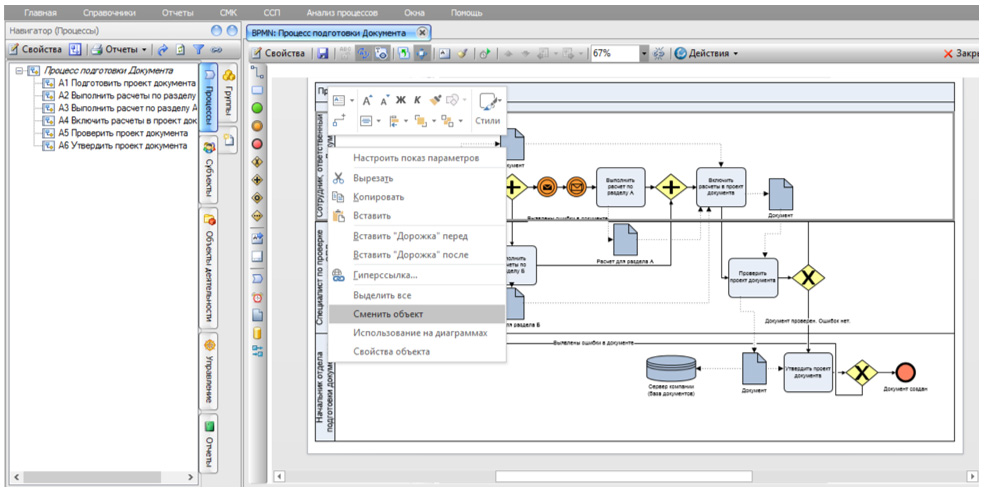This screenshot has width=986, height=491.
Task: Toggle bold Ж formatting
Action: [x=401, y=100]
